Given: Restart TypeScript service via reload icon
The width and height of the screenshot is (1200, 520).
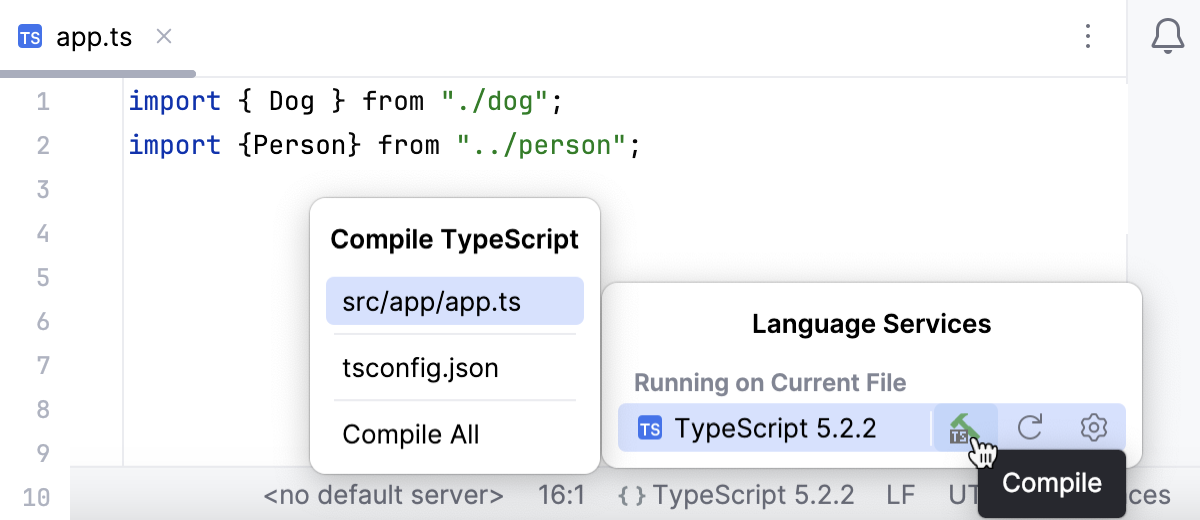Looking at the screenshot, I should point(1030,428).
